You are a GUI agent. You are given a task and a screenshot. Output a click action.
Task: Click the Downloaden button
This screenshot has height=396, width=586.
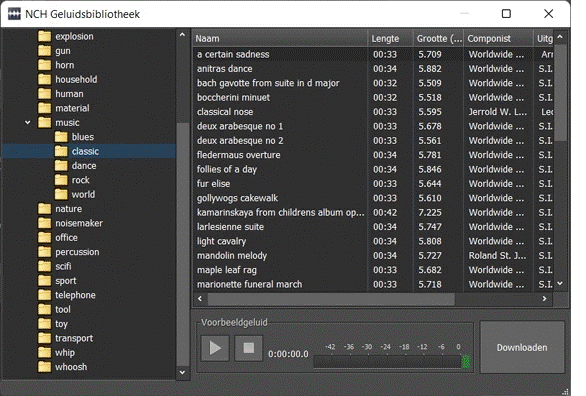point(522,347)
